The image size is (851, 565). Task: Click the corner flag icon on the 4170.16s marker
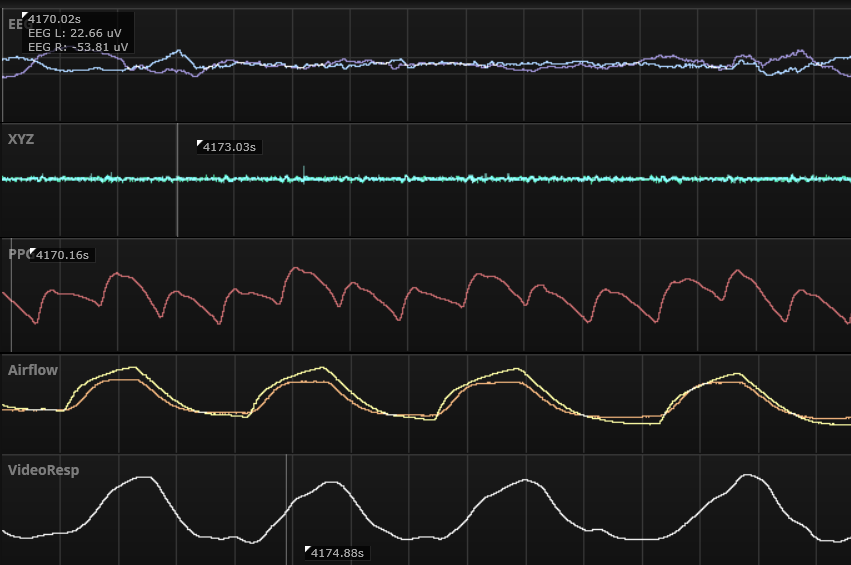pos(33,251)
